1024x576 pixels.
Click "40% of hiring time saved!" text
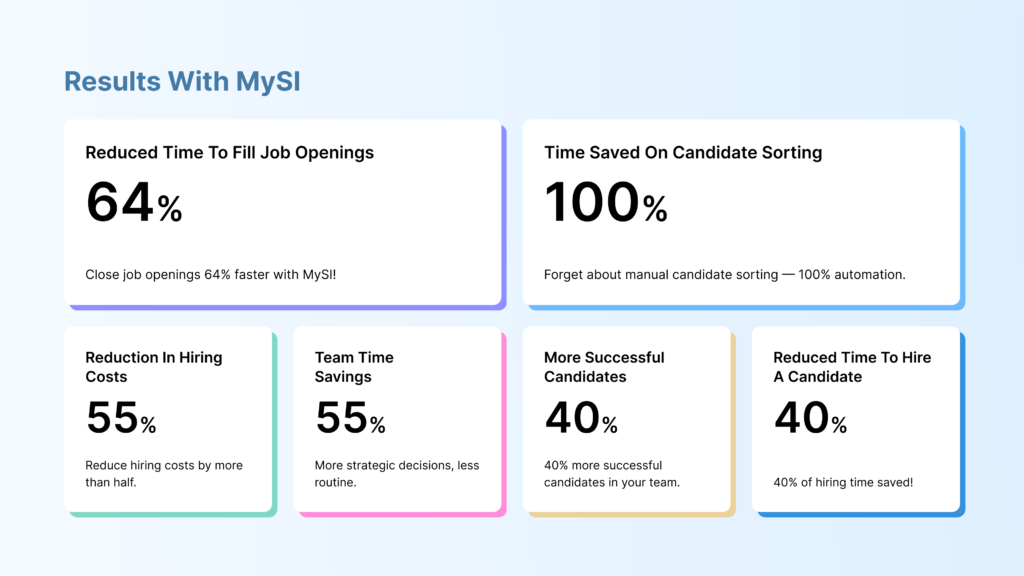click(x=843, y=483)
